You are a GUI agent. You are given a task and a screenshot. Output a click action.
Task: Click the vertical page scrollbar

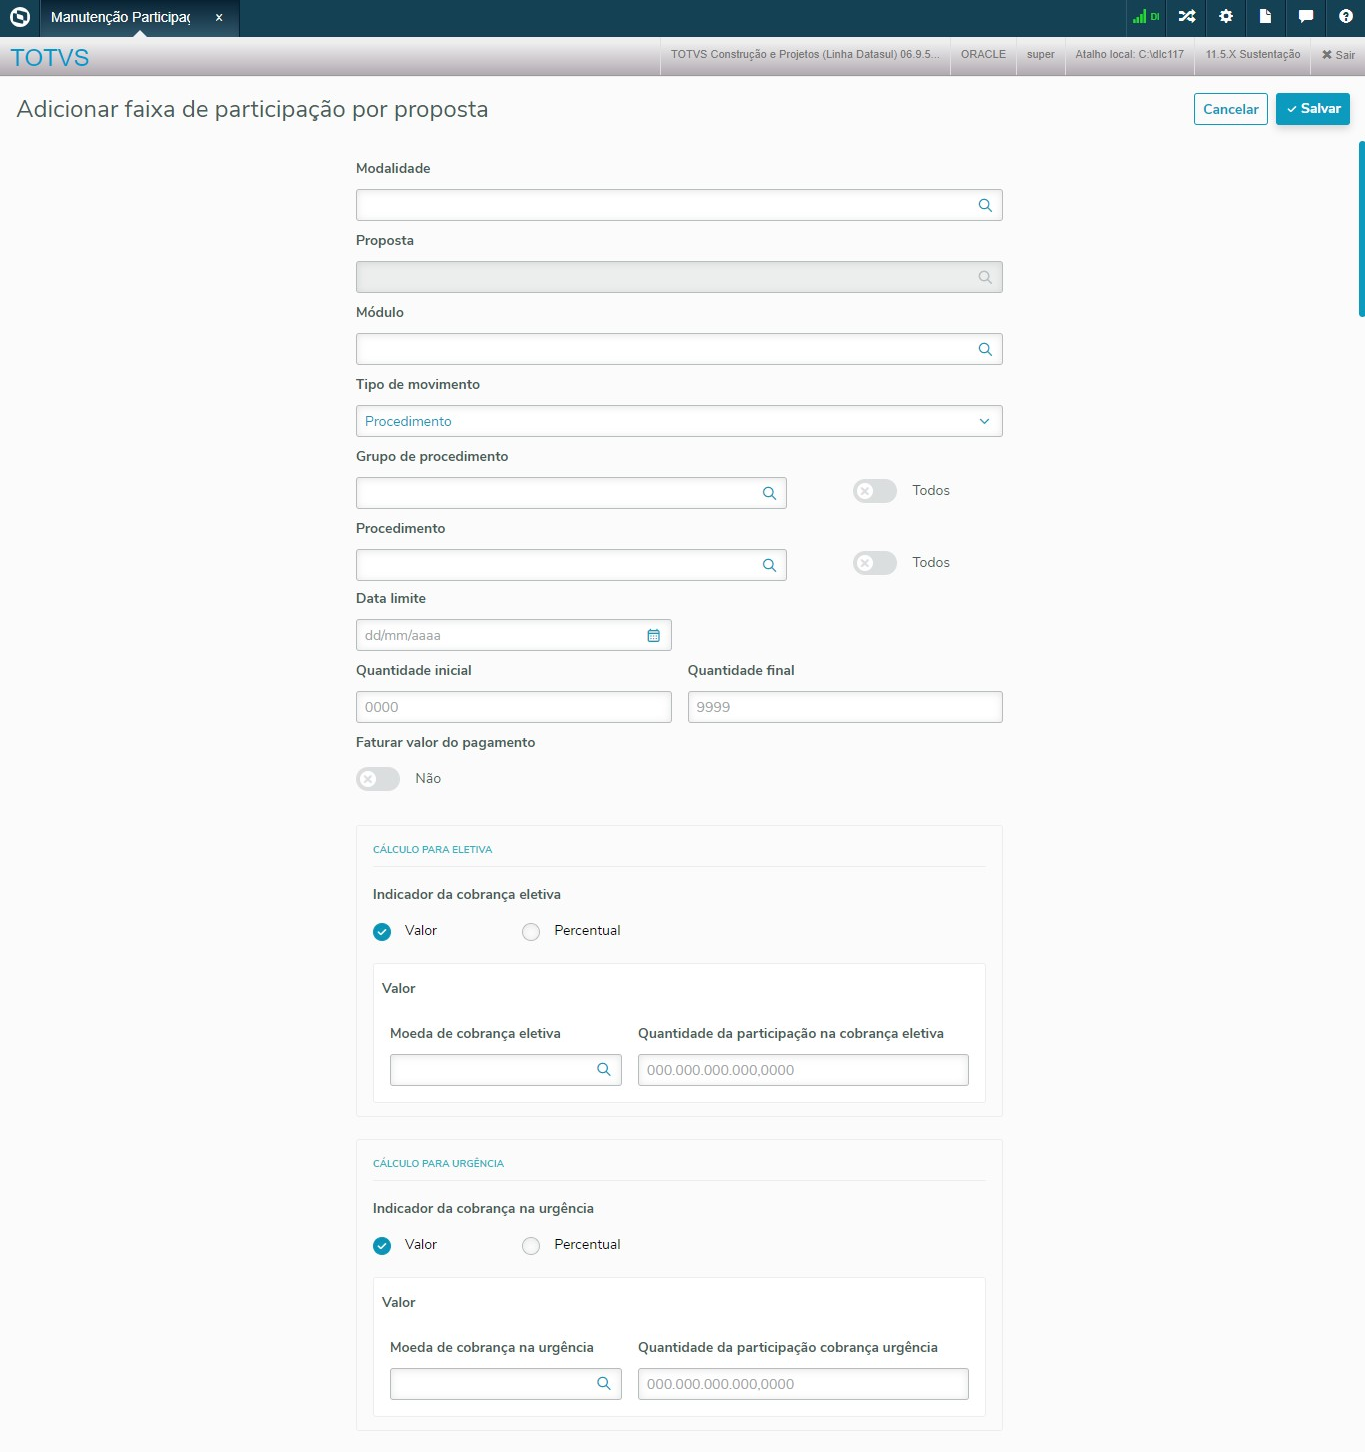pyautogui.click(x=1361, y=229)
